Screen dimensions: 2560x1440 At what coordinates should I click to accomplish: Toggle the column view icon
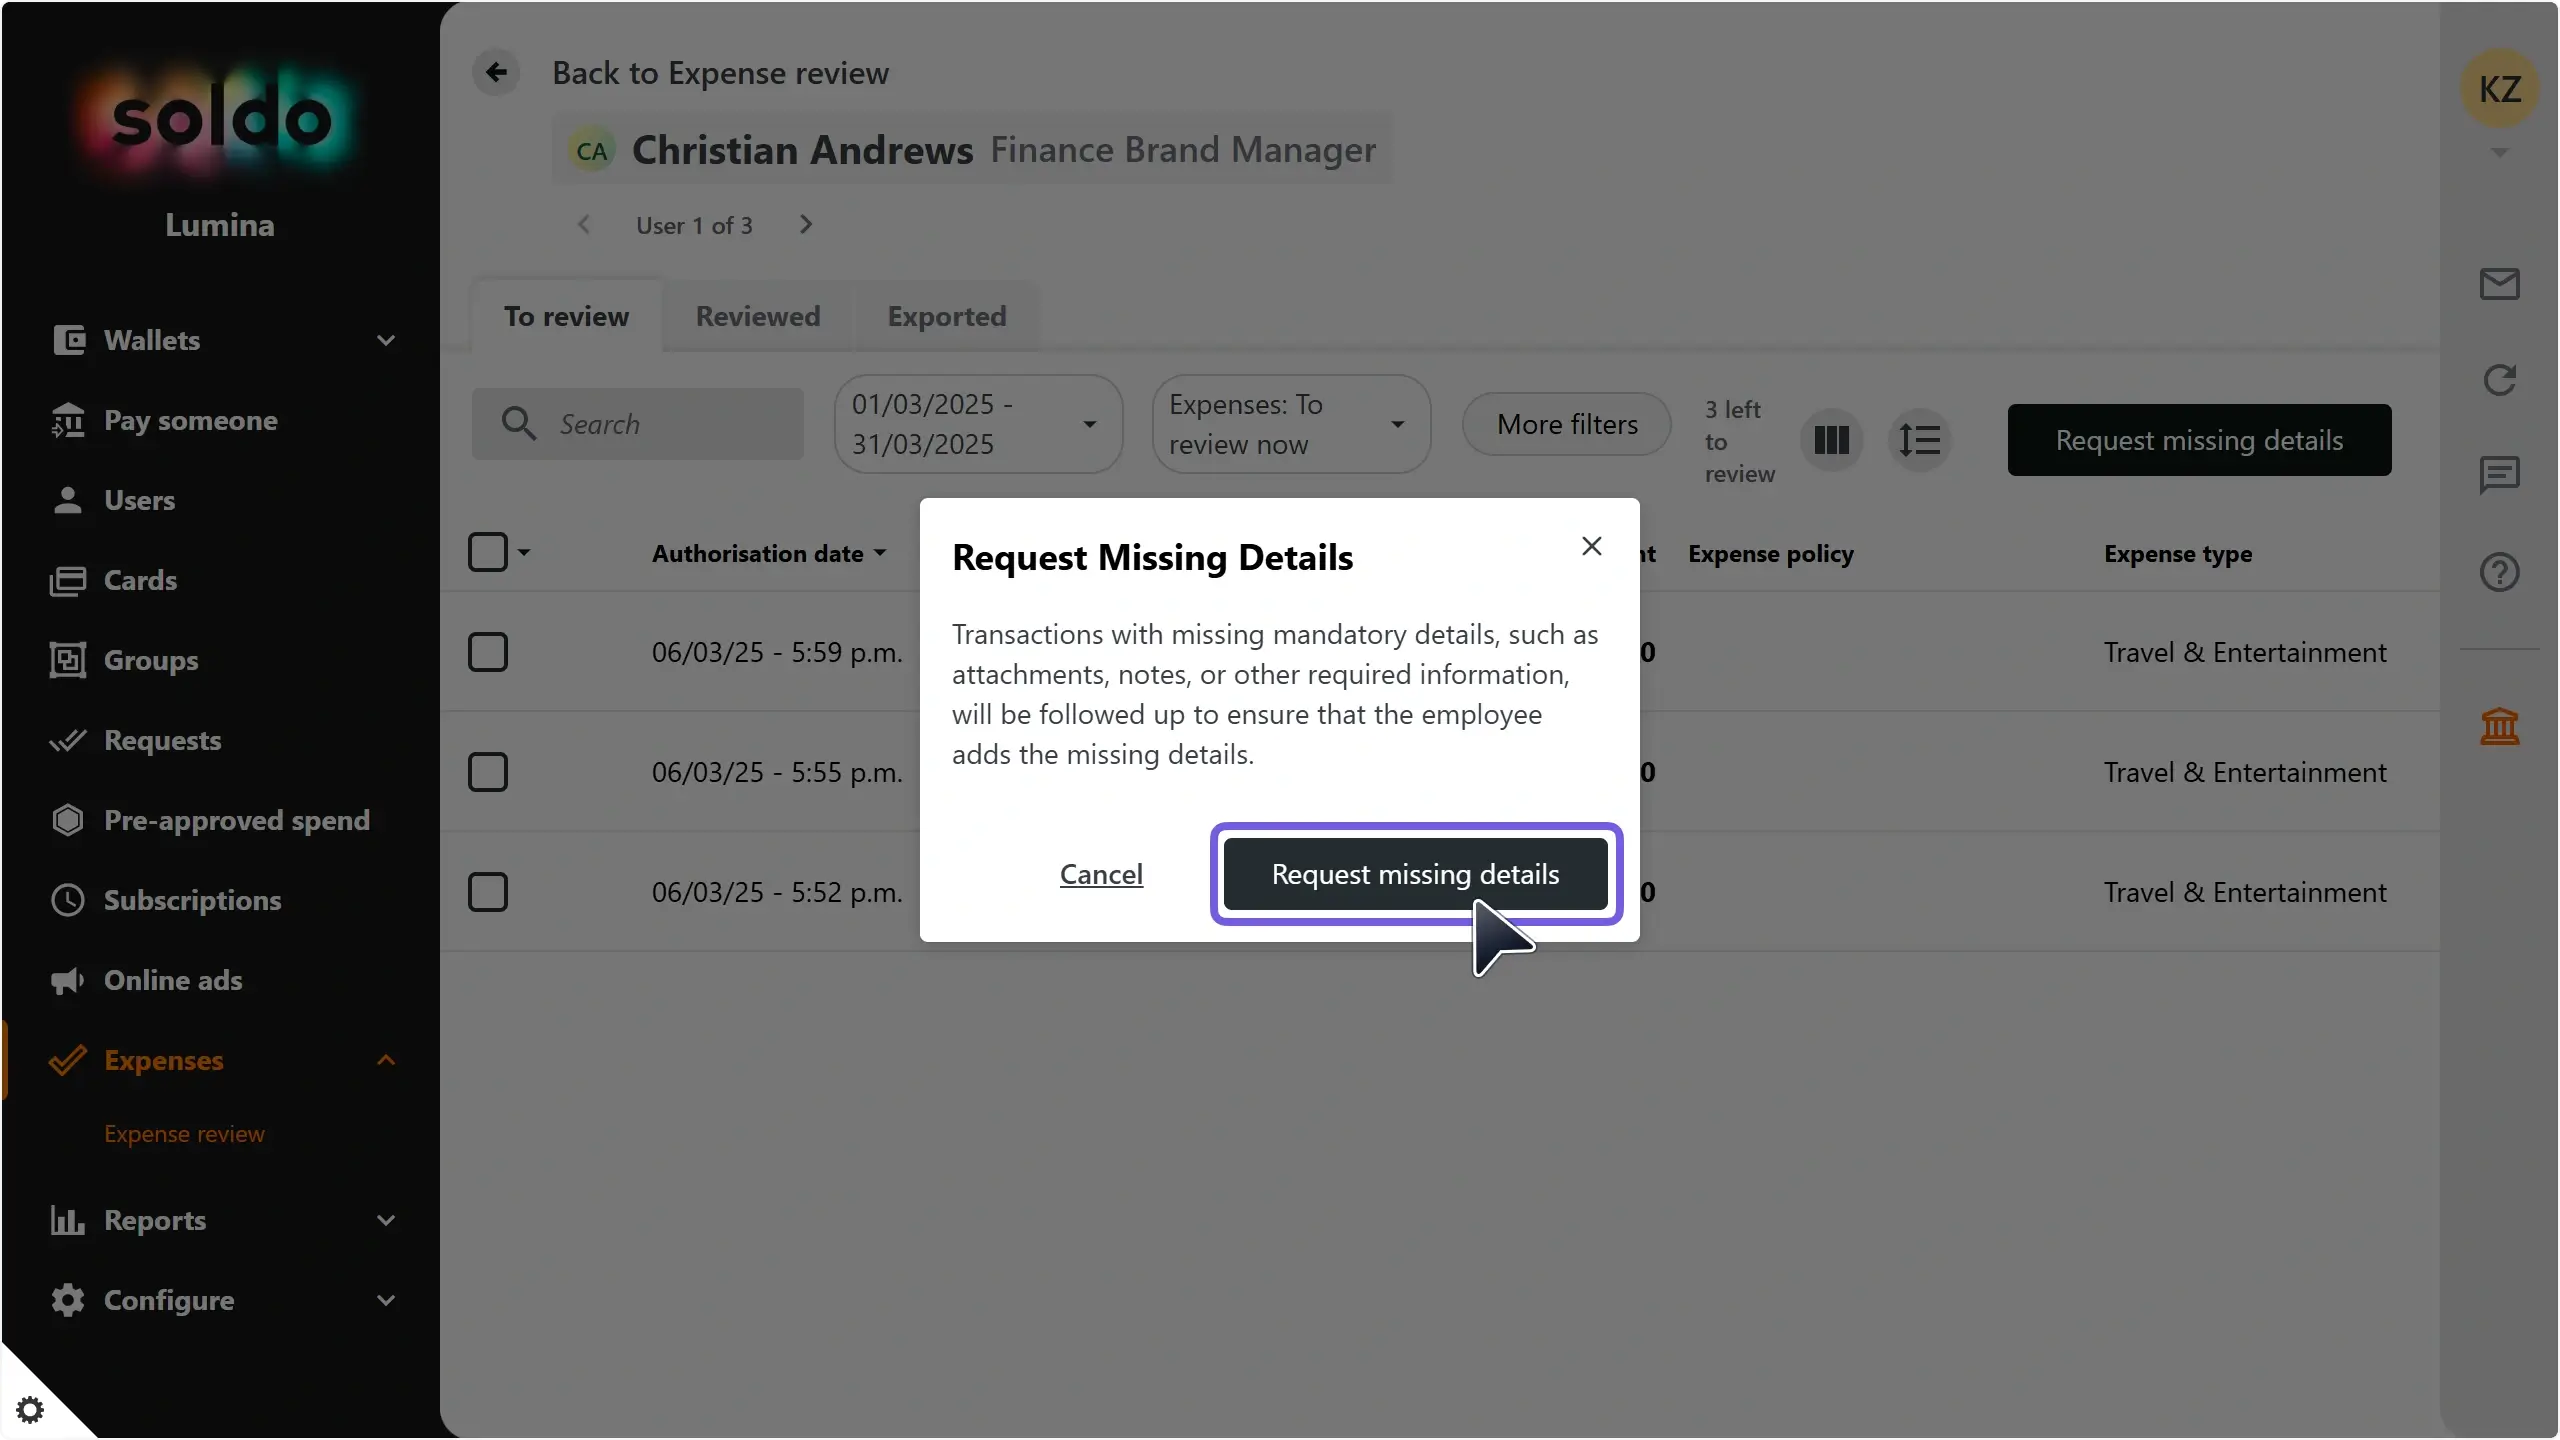(x=1831, y=440)
